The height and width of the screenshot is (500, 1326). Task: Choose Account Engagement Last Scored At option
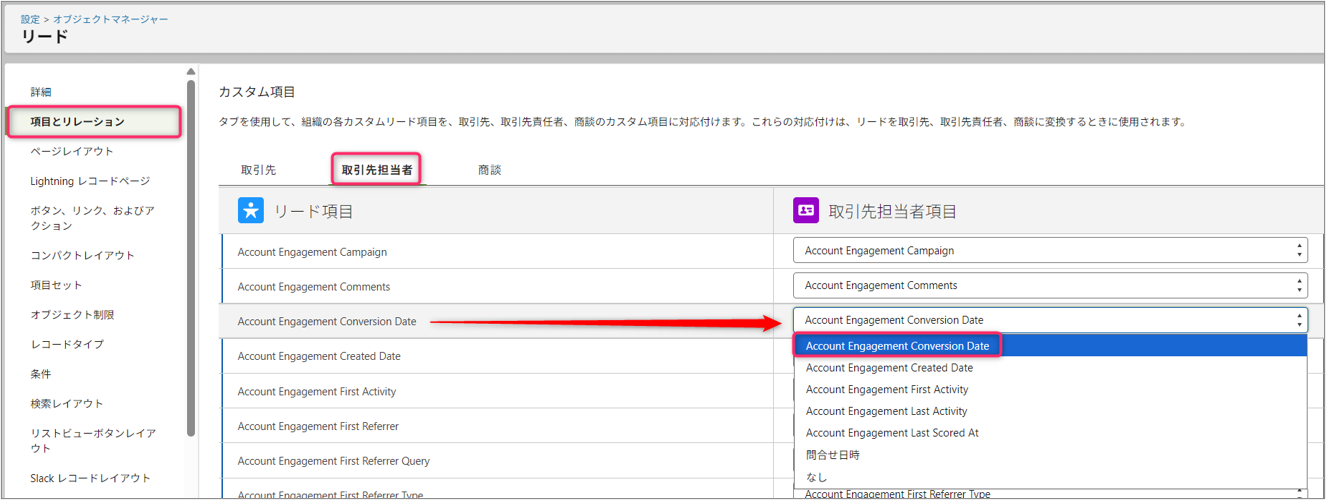coord(1050,433)
